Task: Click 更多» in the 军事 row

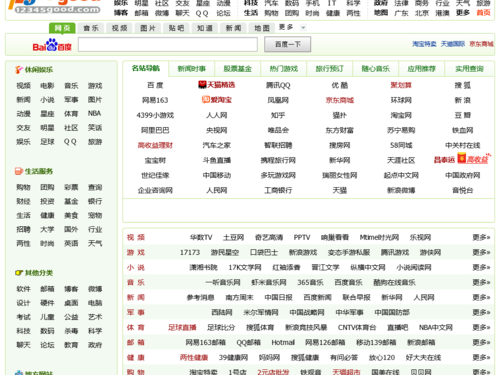Action: pos(481,312)
